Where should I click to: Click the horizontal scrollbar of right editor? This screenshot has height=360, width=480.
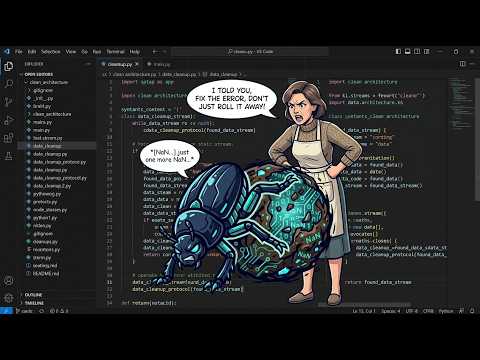(363, 304)
